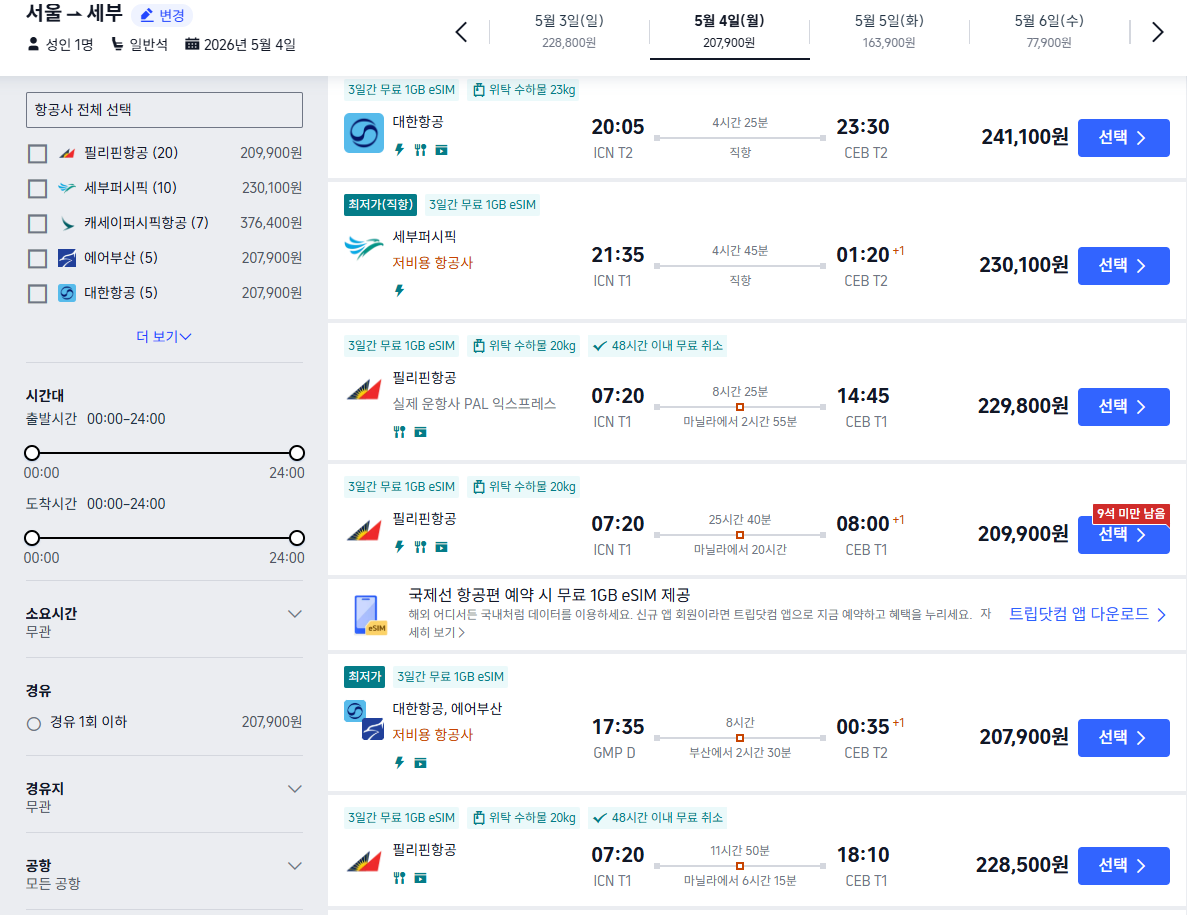Viewport: 1187px width, 915px height.
Task: Click the 항공사 전체 선택 field
Action: coord(164,110)
